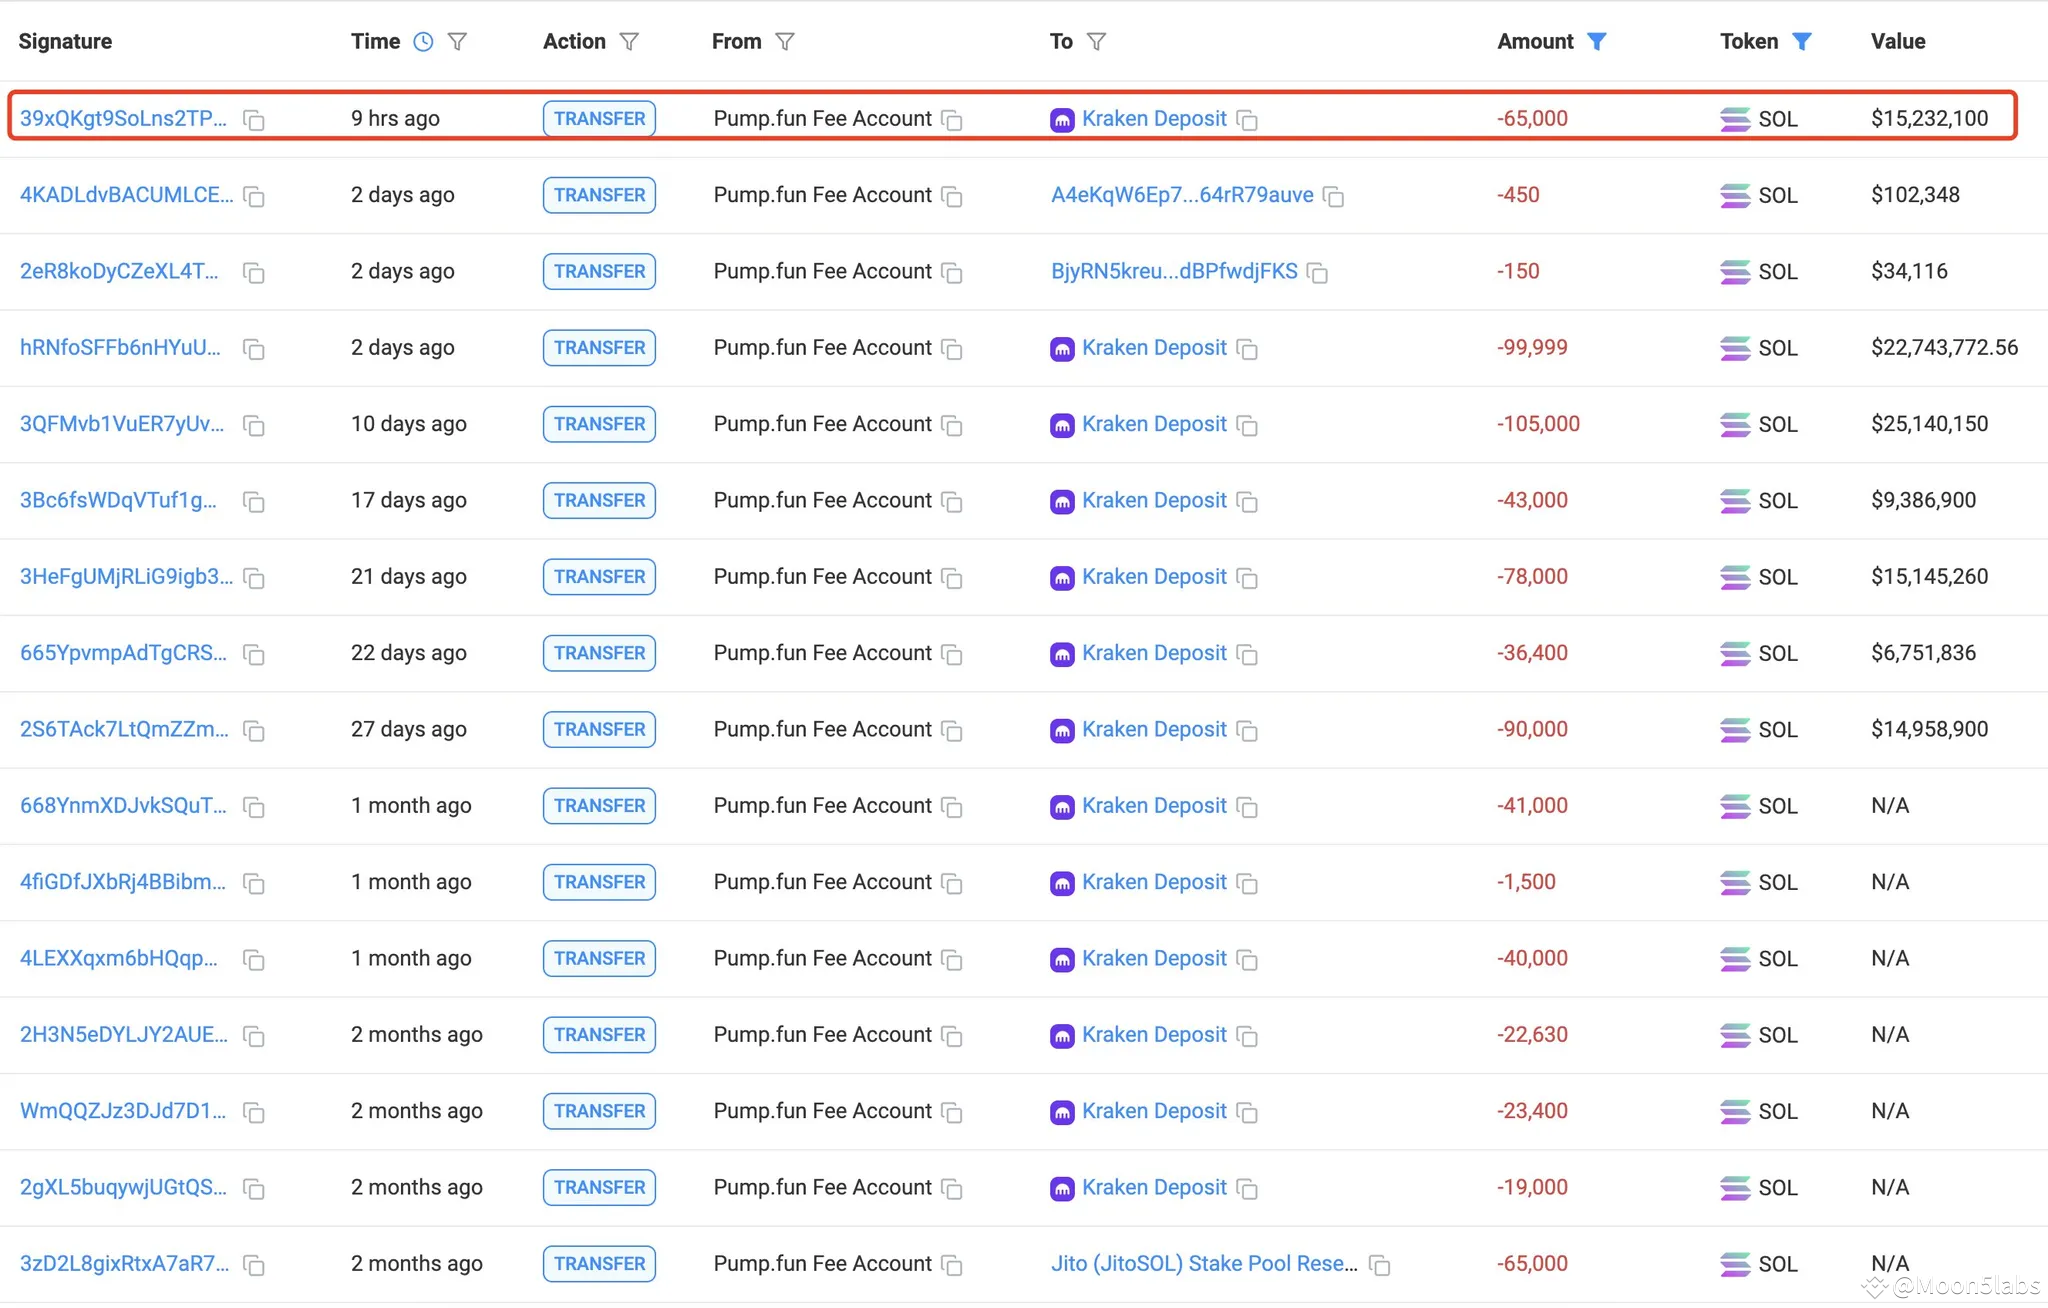The height and width of the screenshot is (1308, 2048).
Task: Open the Time column filter
Action: click(x=457, y=42)
